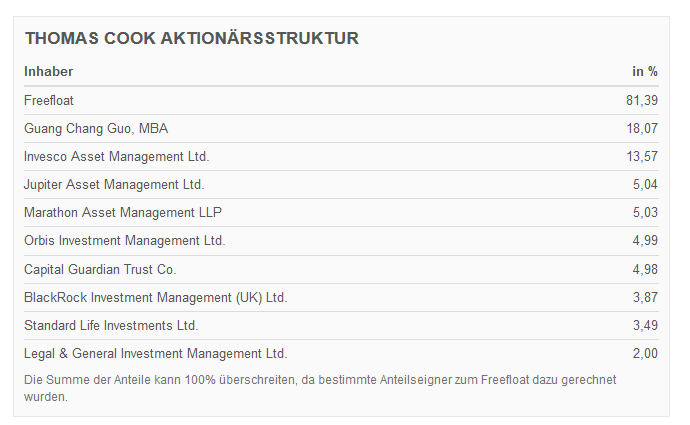Select Orbis Investment Management Ltd. row

[125, 240]
